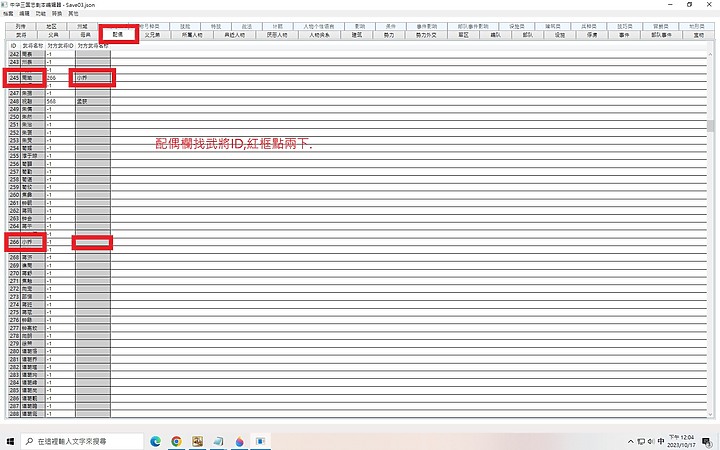Switch to the 特技 tab
This screenshot has width=720, height=450.
coord(216,27)
